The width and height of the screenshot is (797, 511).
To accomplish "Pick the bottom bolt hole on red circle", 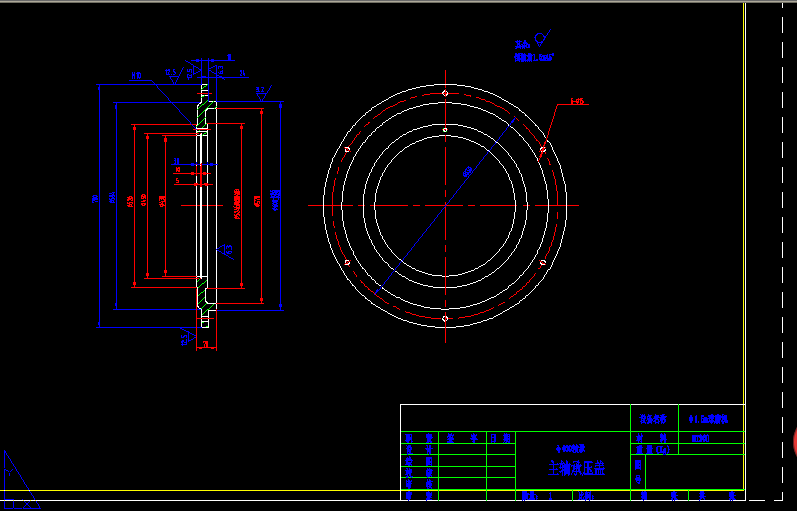I will pyautogui.click(x=445, y=318).
